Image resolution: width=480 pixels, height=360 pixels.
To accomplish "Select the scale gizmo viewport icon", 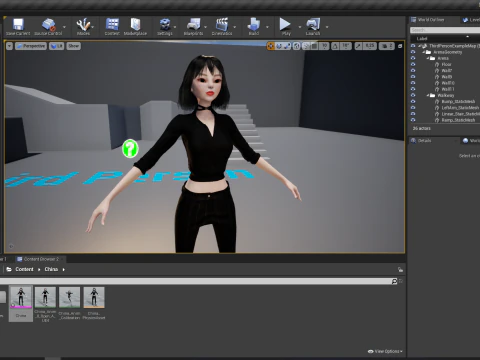I will click(287, 46).
